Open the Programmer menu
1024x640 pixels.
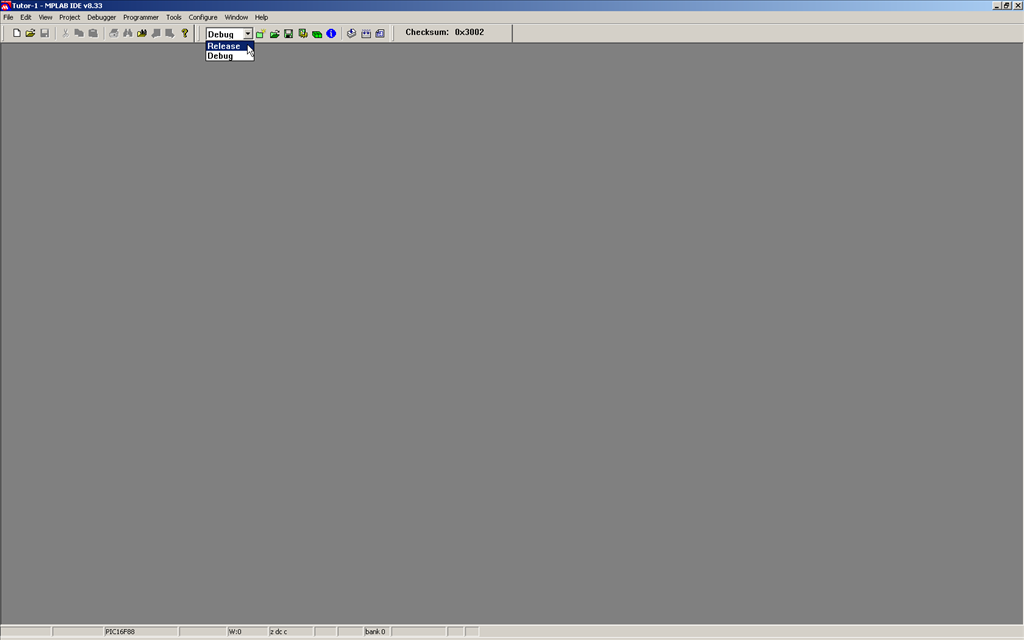click(x=141, y=17)
